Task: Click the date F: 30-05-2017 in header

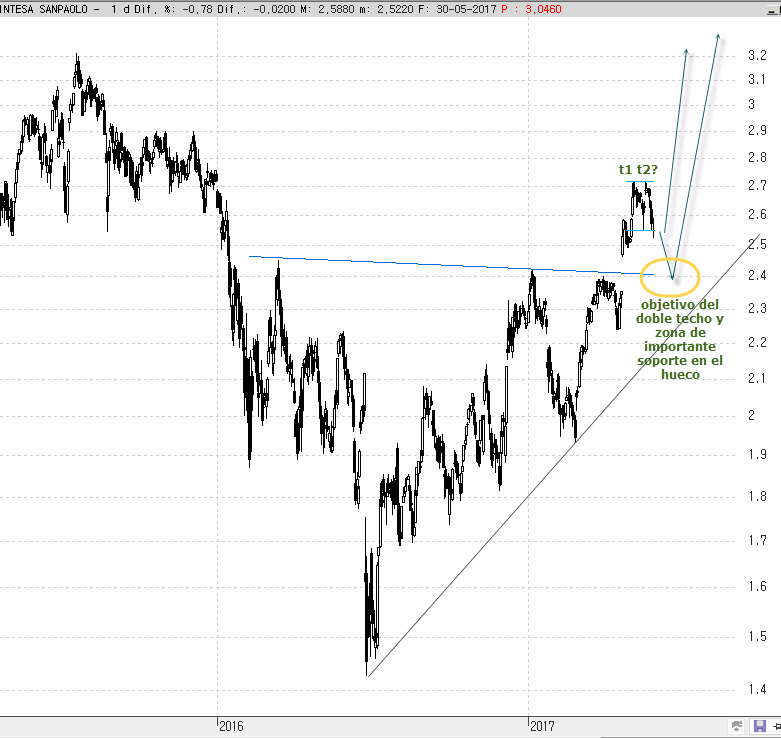Action: pyautogui.click(x=458, y=9)
